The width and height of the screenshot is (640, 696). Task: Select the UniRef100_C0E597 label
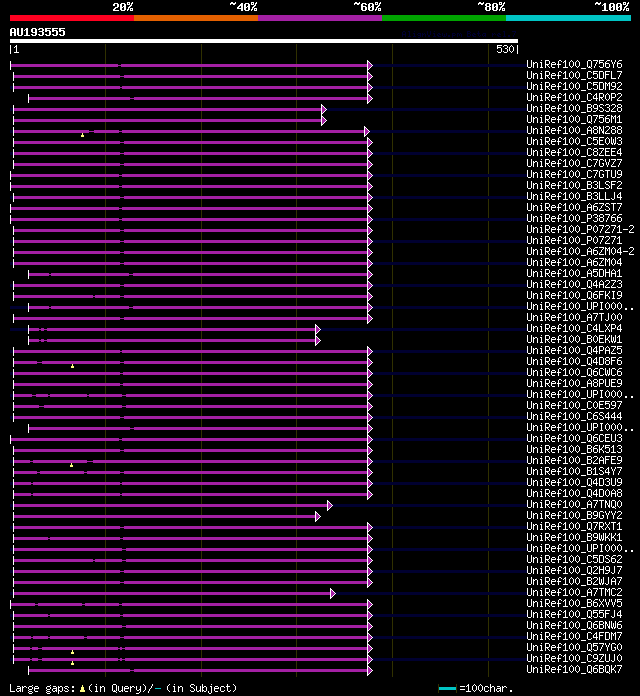[574, 405]
